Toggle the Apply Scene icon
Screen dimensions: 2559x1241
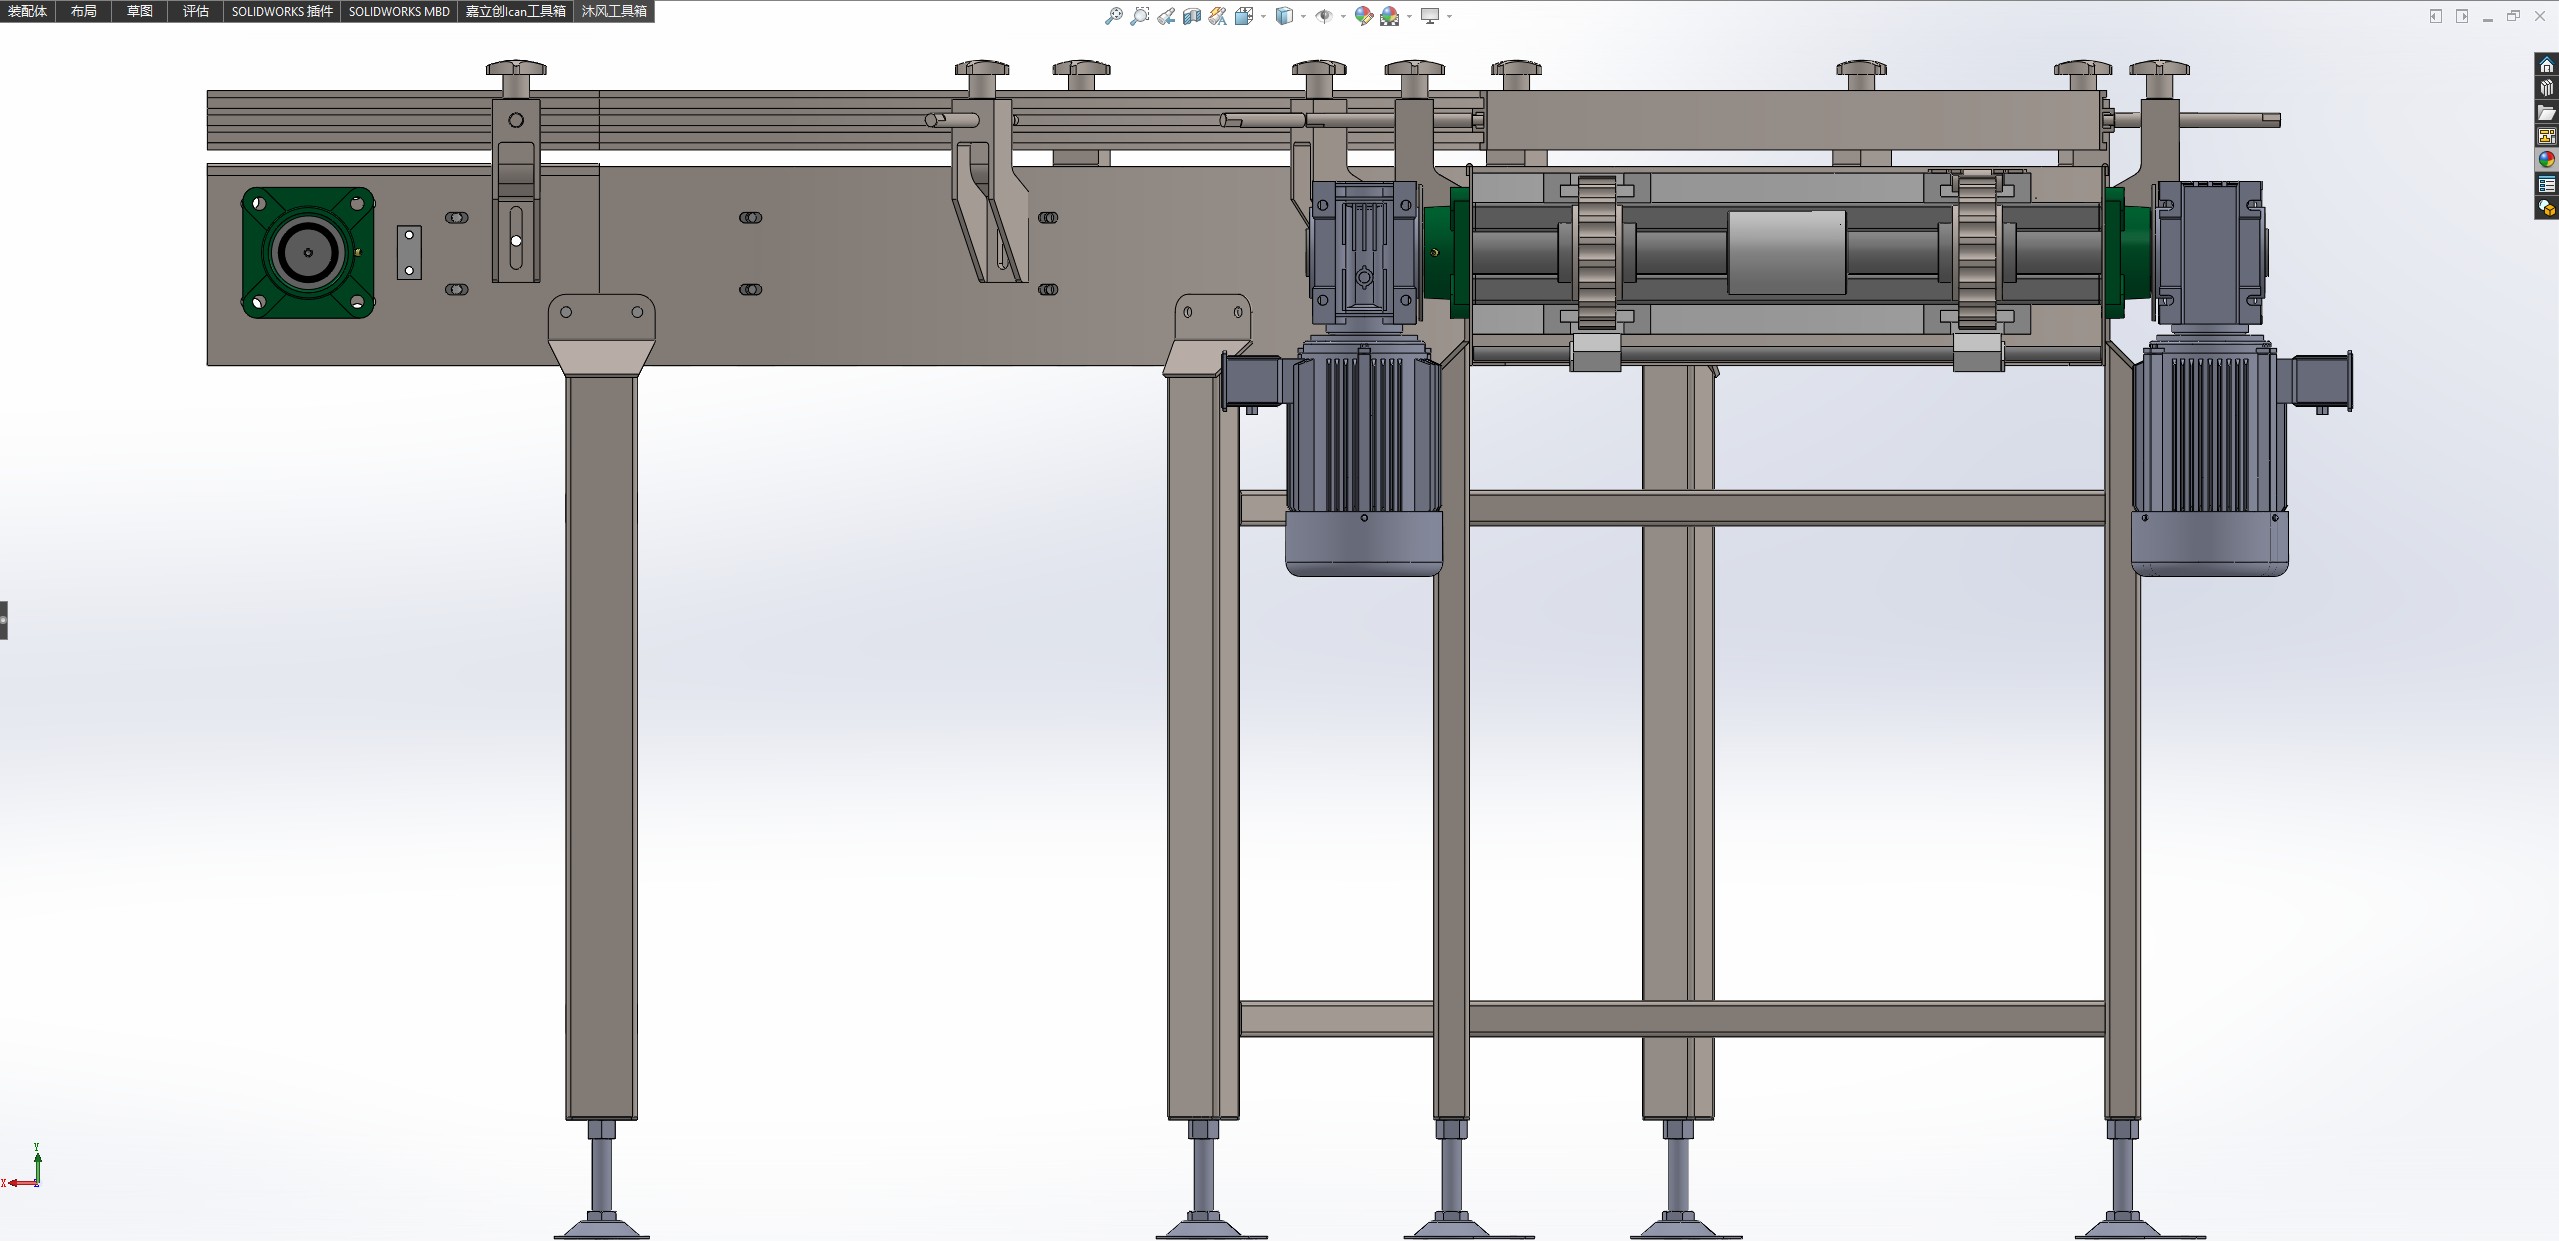coord(1389,16)
